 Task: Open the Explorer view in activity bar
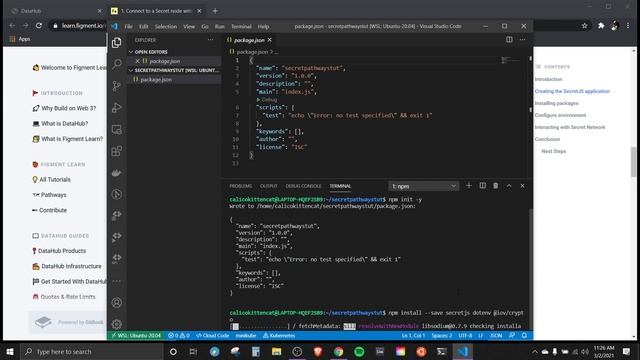(x=117, y=42)
